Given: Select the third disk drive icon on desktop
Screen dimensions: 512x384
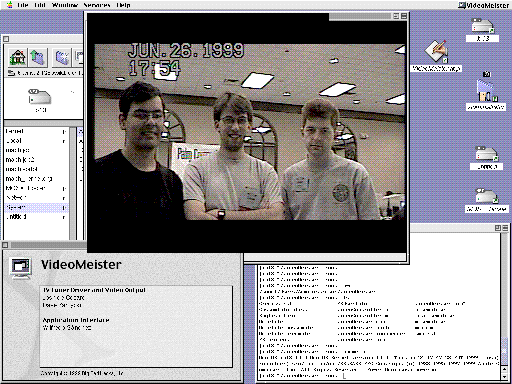Looking at the screenshot, I should (x=486, y=154).
